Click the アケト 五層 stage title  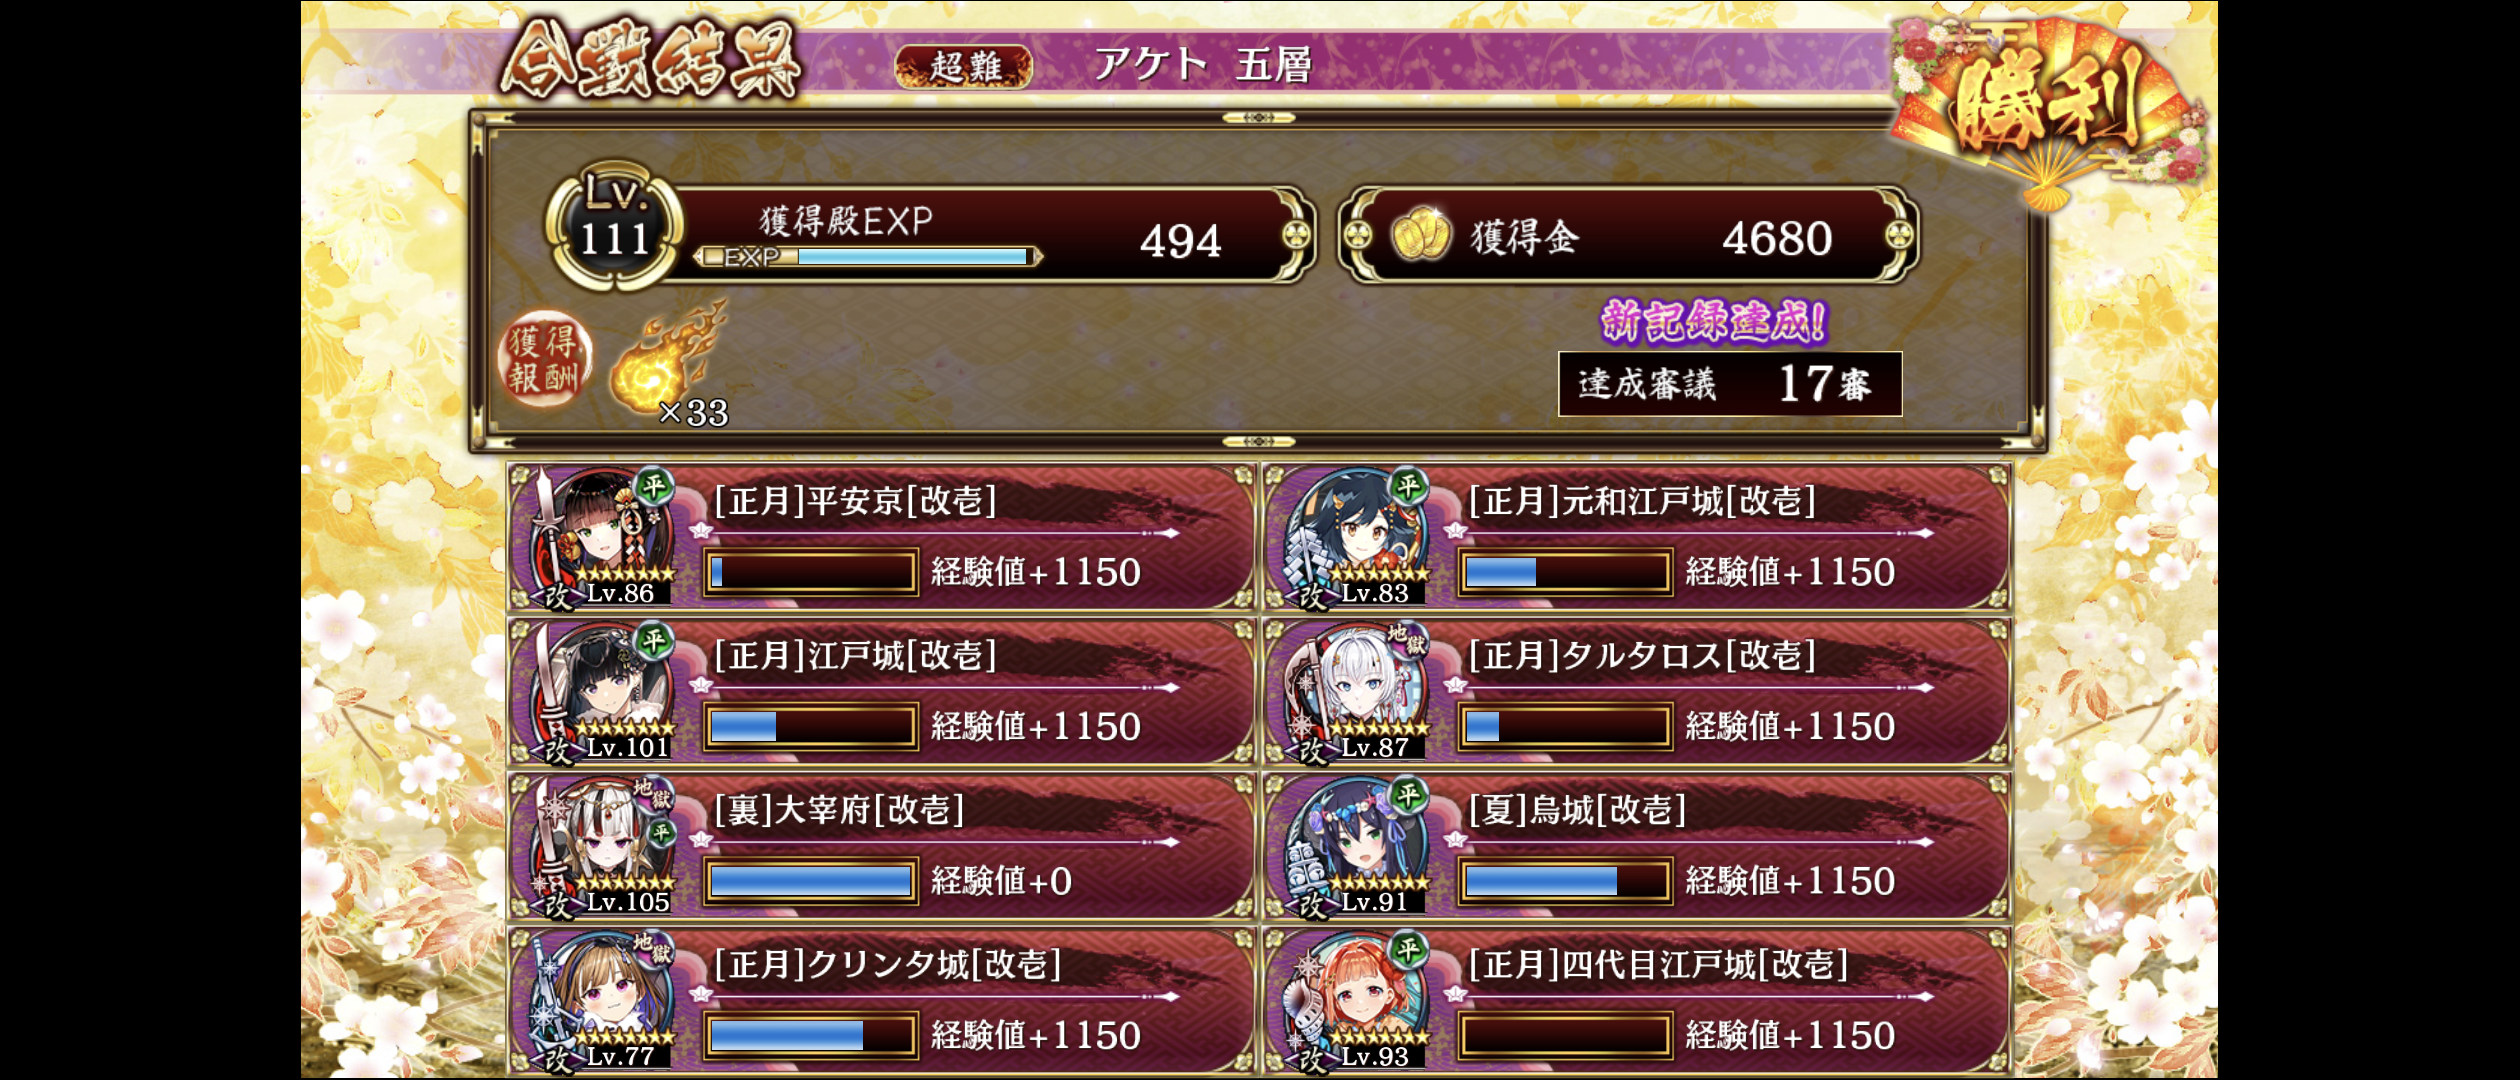click(x=1202, y=65)
